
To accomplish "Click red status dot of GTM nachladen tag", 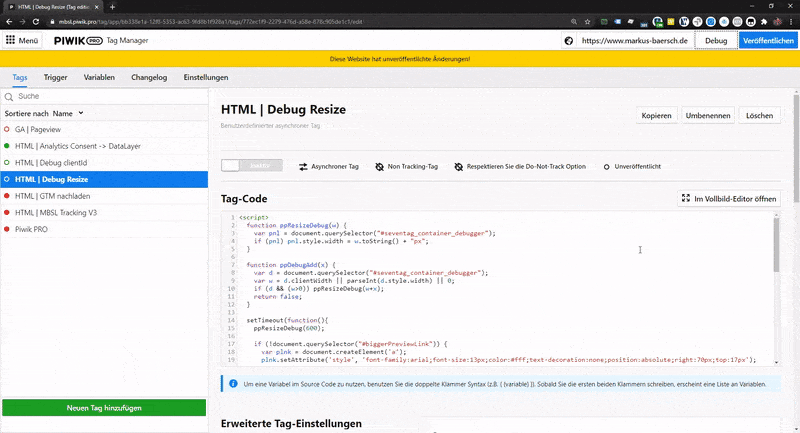I will 7,196.
